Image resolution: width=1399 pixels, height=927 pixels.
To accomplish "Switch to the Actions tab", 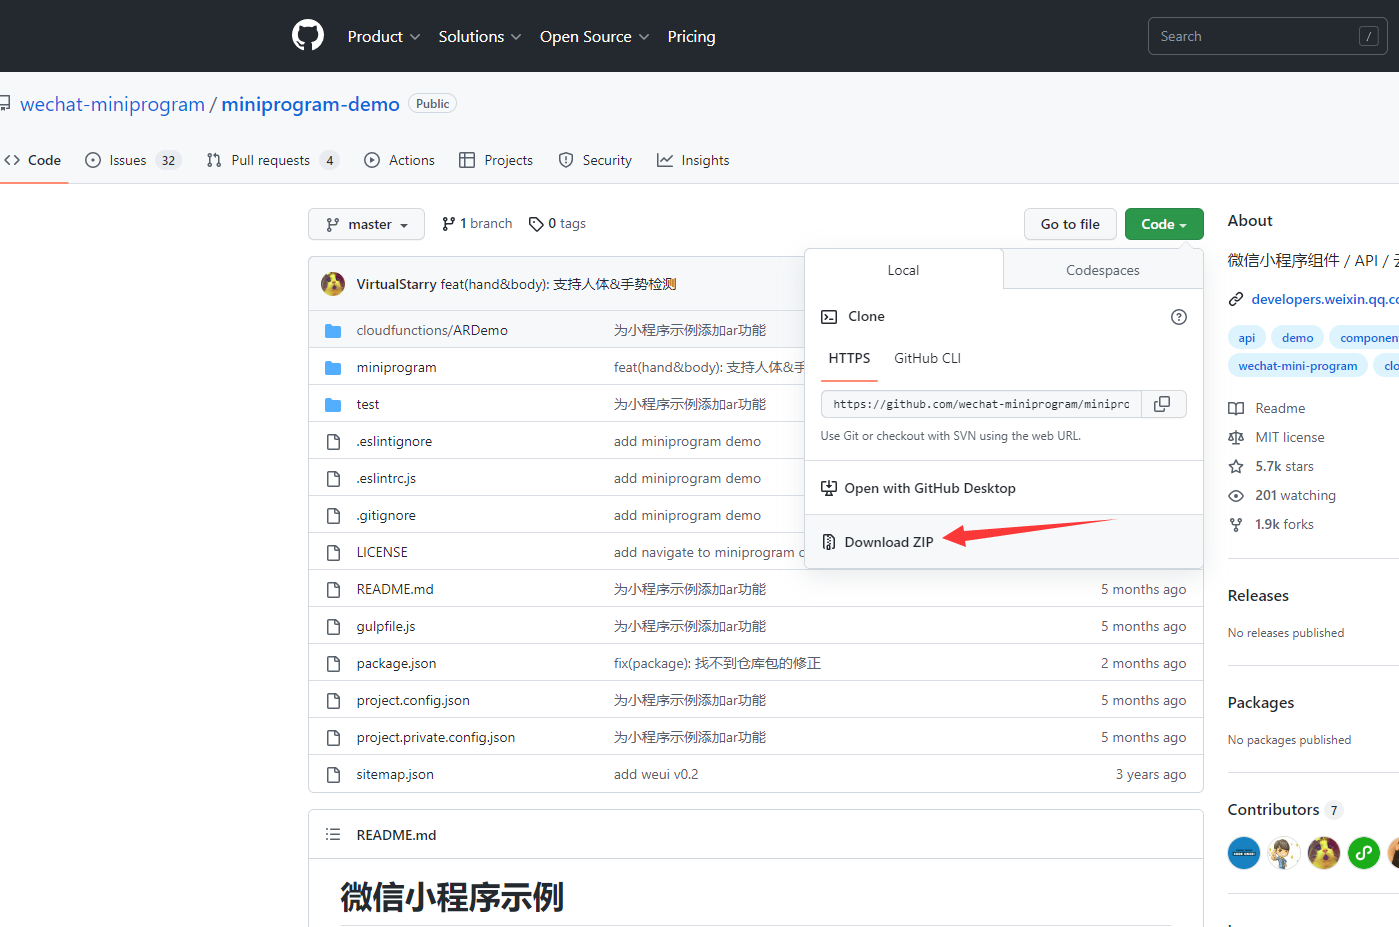I will coord(400,160).
